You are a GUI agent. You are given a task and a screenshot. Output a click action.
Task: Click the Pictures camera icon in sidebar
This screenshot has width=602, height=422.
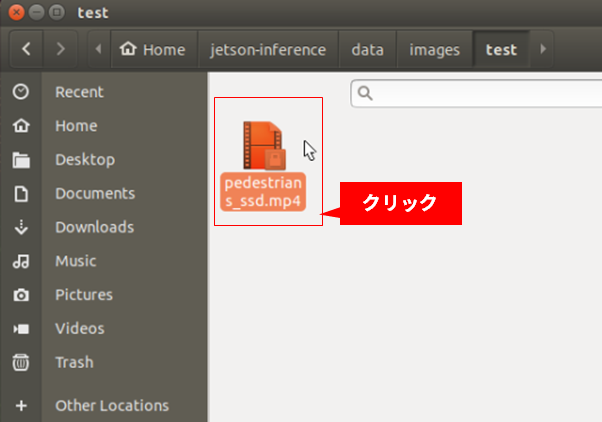coord(21,295)
